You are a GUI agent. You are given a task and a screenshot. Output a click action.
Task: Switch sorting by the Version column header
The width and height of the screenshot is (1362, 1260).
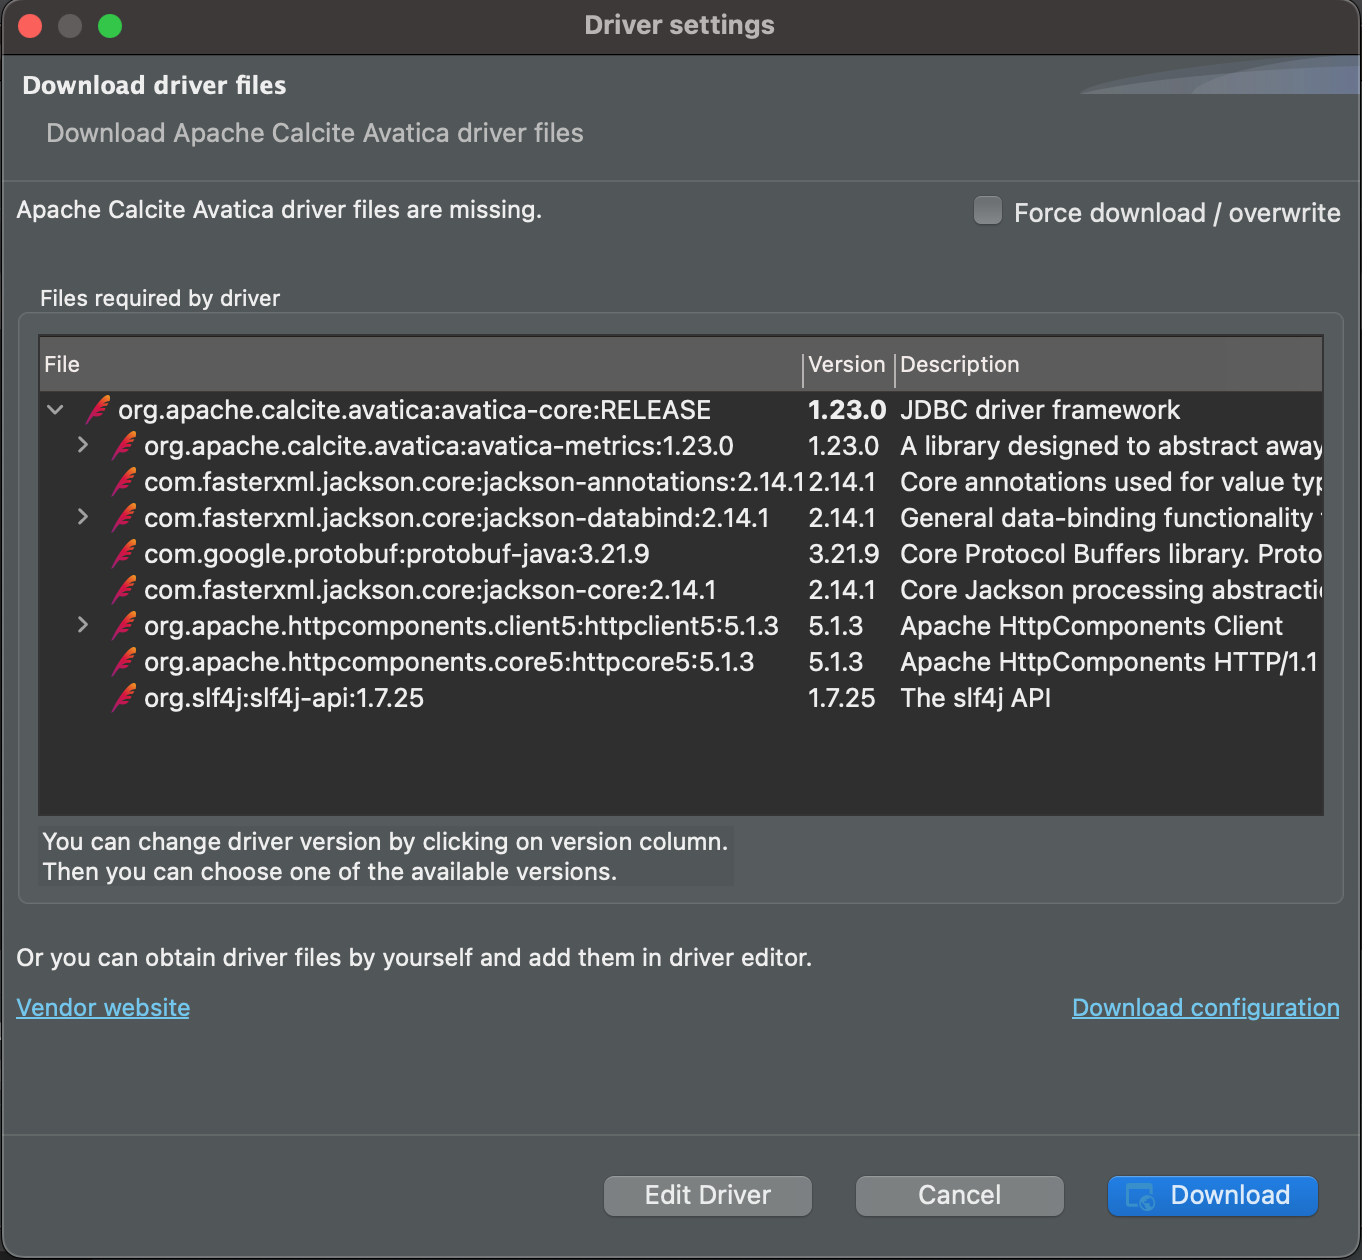[x=846, y=364]
